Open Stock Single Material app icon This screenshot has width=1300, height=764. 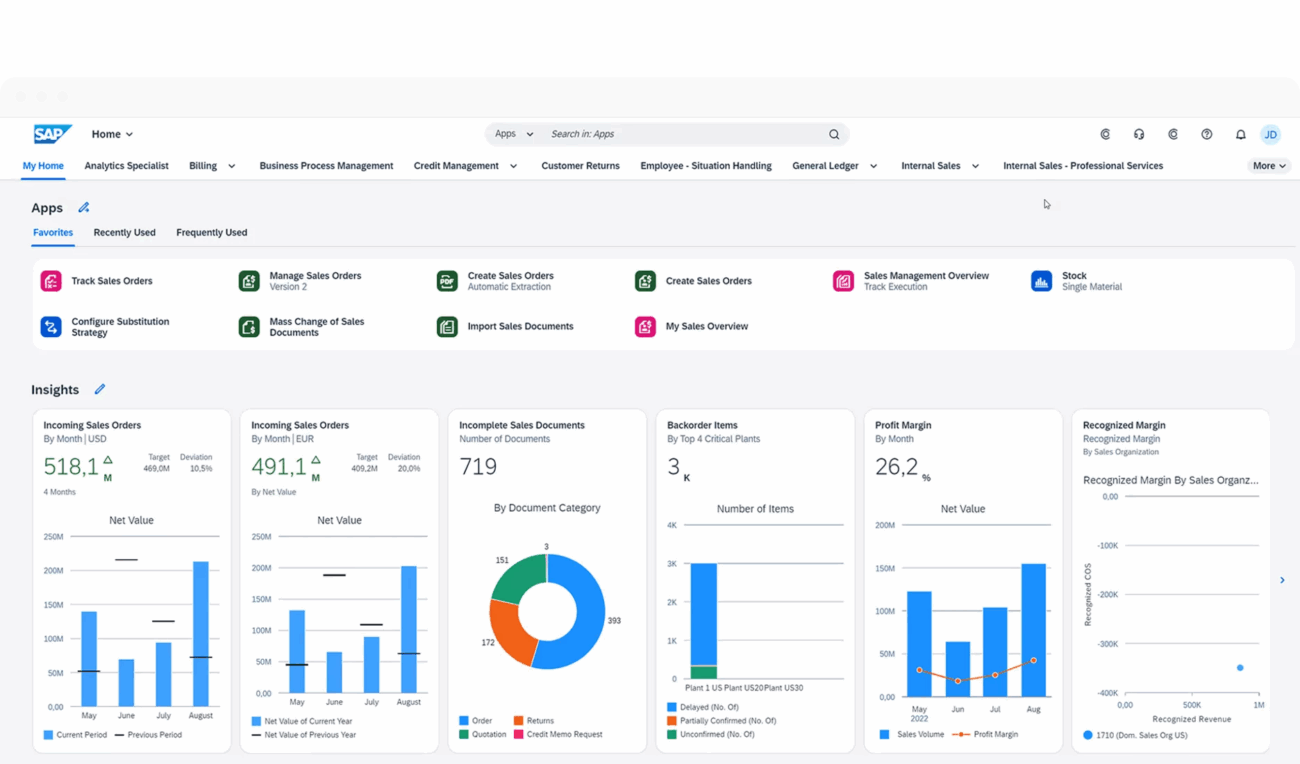pyautogui.click(x=1041, y=281)
